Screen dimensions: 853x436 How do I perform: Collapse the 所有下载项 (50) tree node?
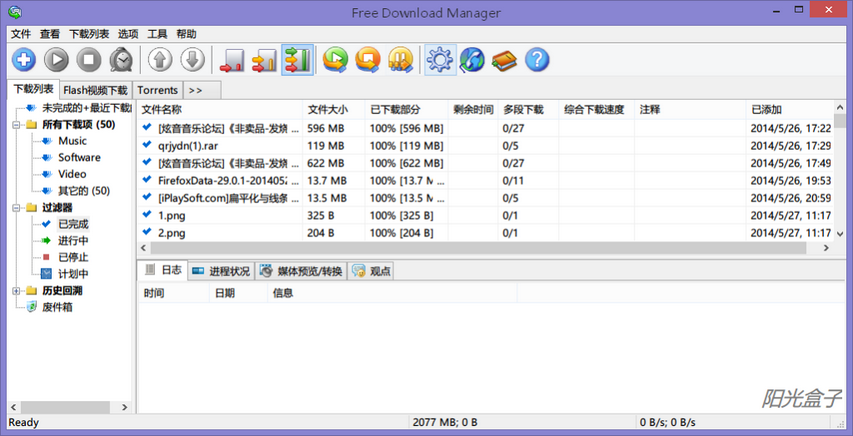pyautogui.click(x=16, y=125)
